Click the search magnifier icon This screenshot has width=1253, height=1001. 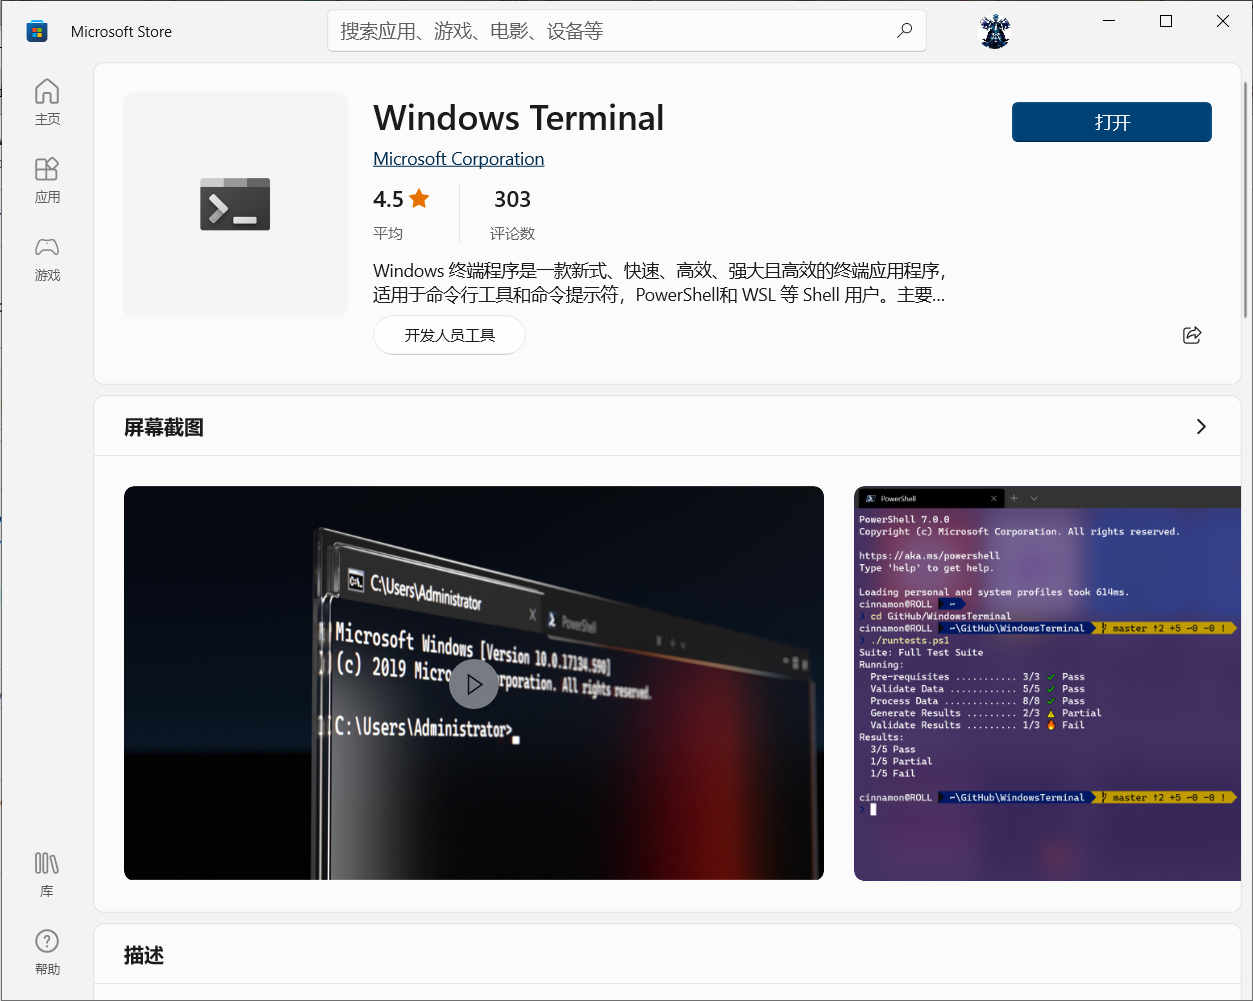tap(905, 31)
